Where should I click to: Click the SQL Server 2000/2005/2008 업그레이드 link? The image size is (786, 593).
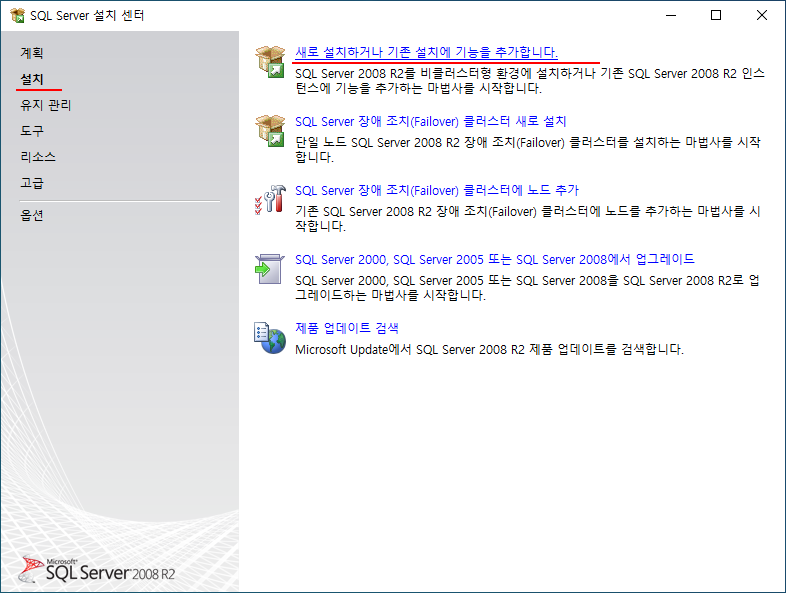pos(495,259)
